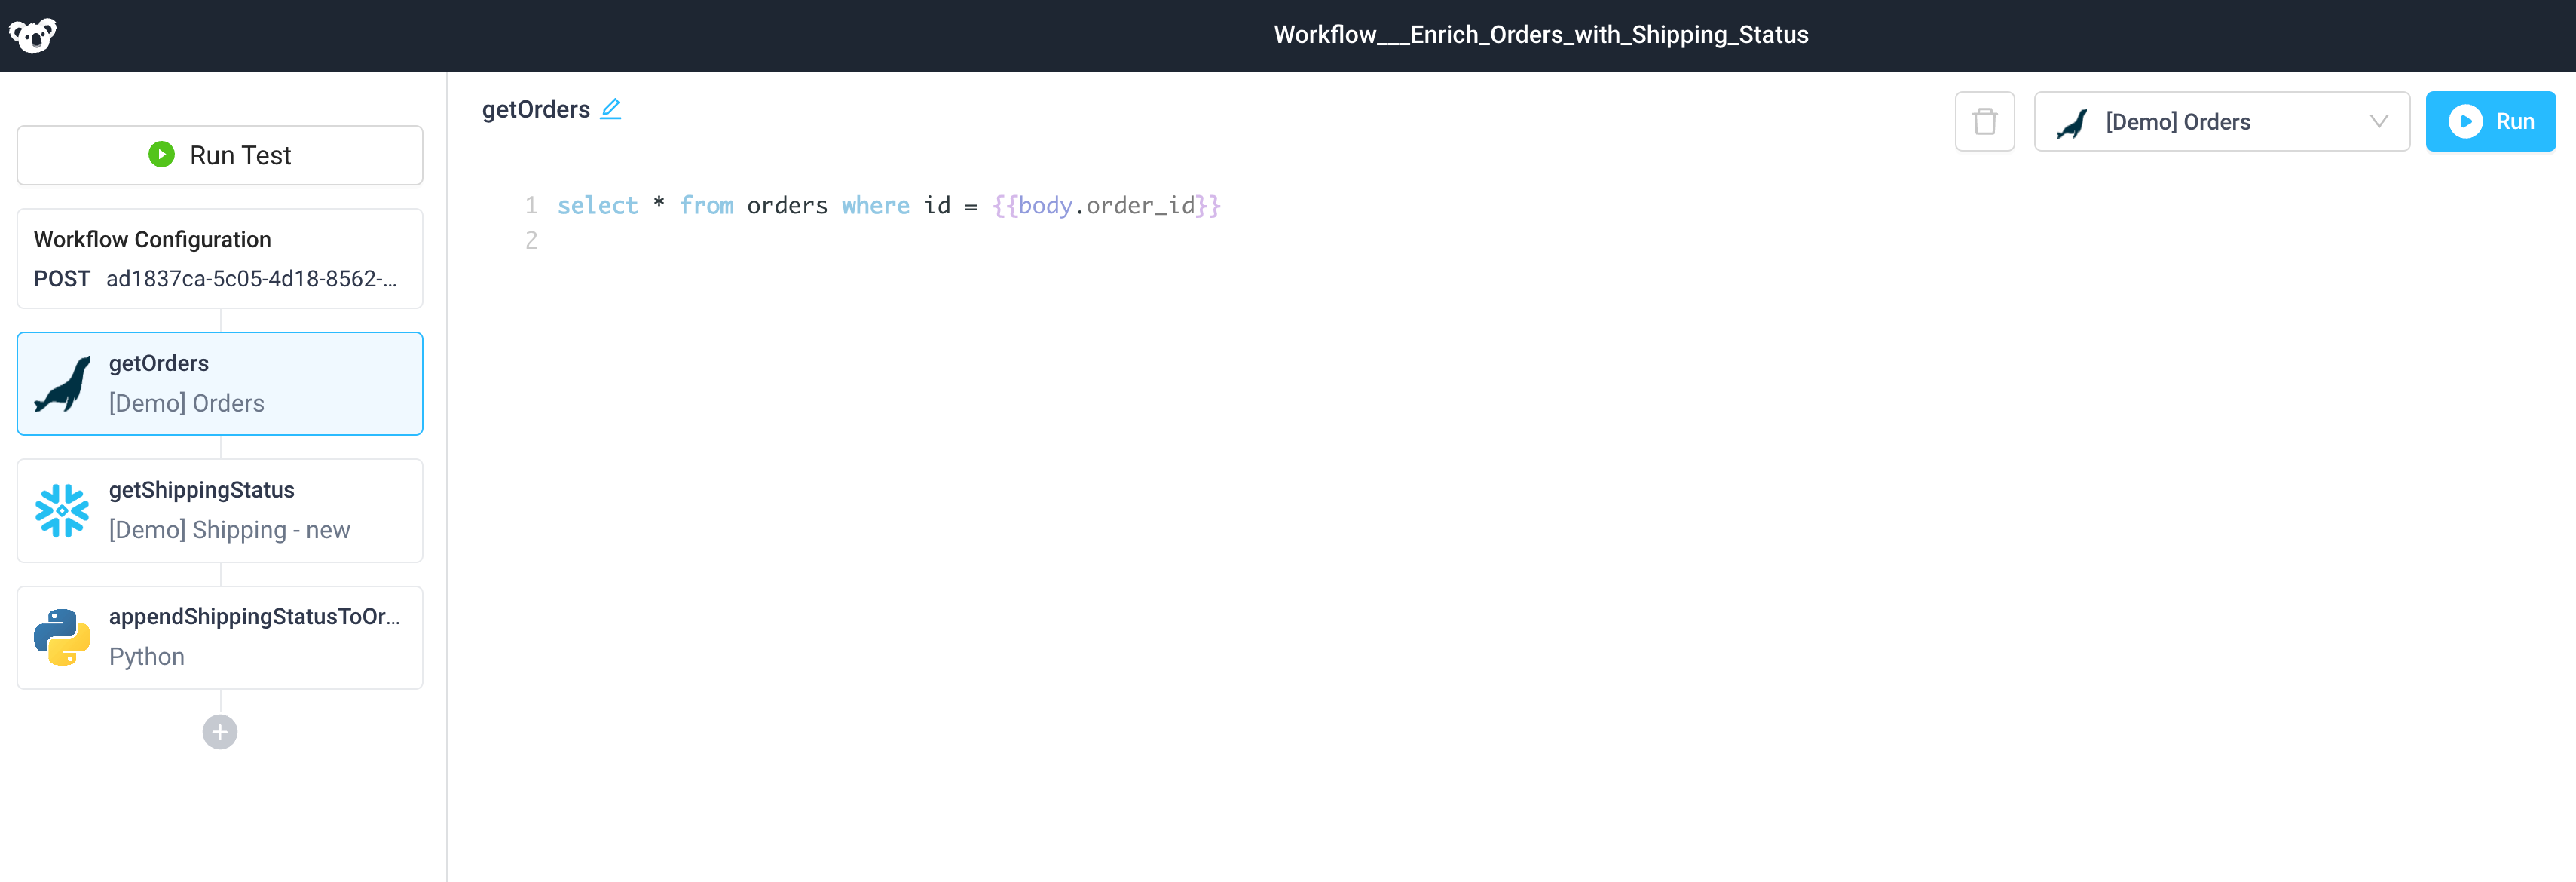Expand the resource selector chevron
2576x882 pixels.
[x=2379, y=121]
